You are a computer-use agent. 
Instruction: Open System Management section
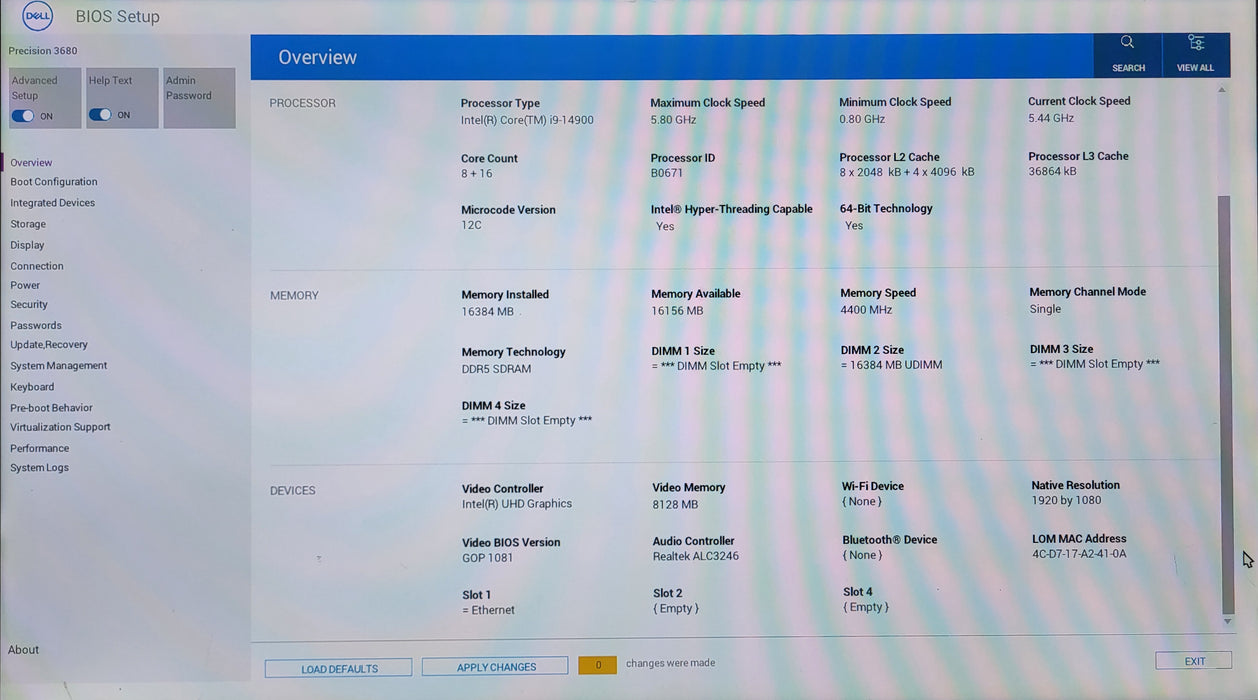coord(59,366)
